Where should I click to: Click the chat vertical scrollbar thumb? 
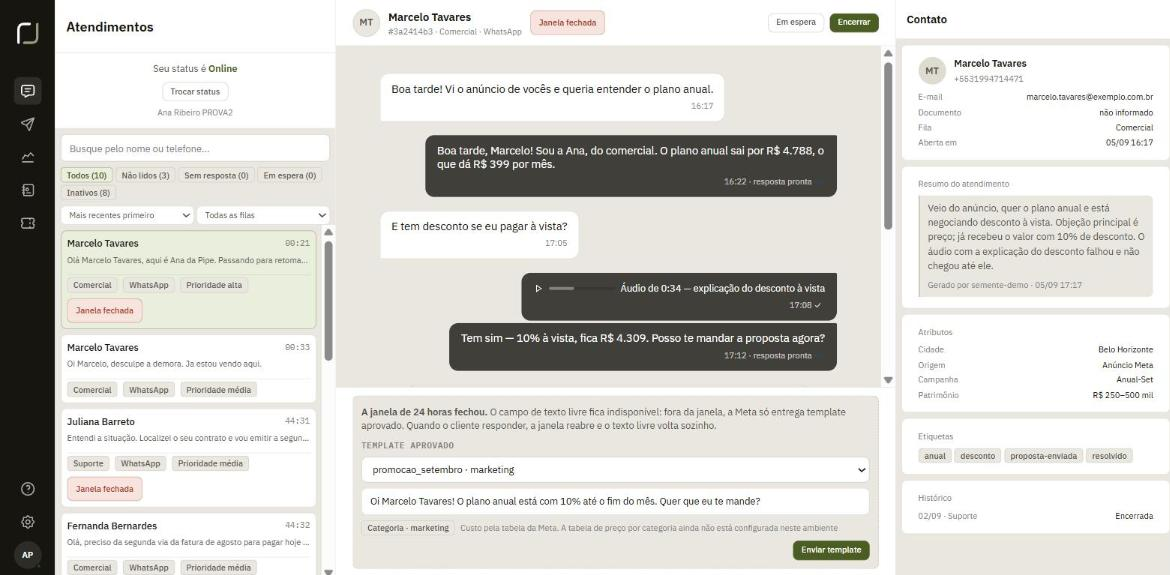click(x=888, y=145)
